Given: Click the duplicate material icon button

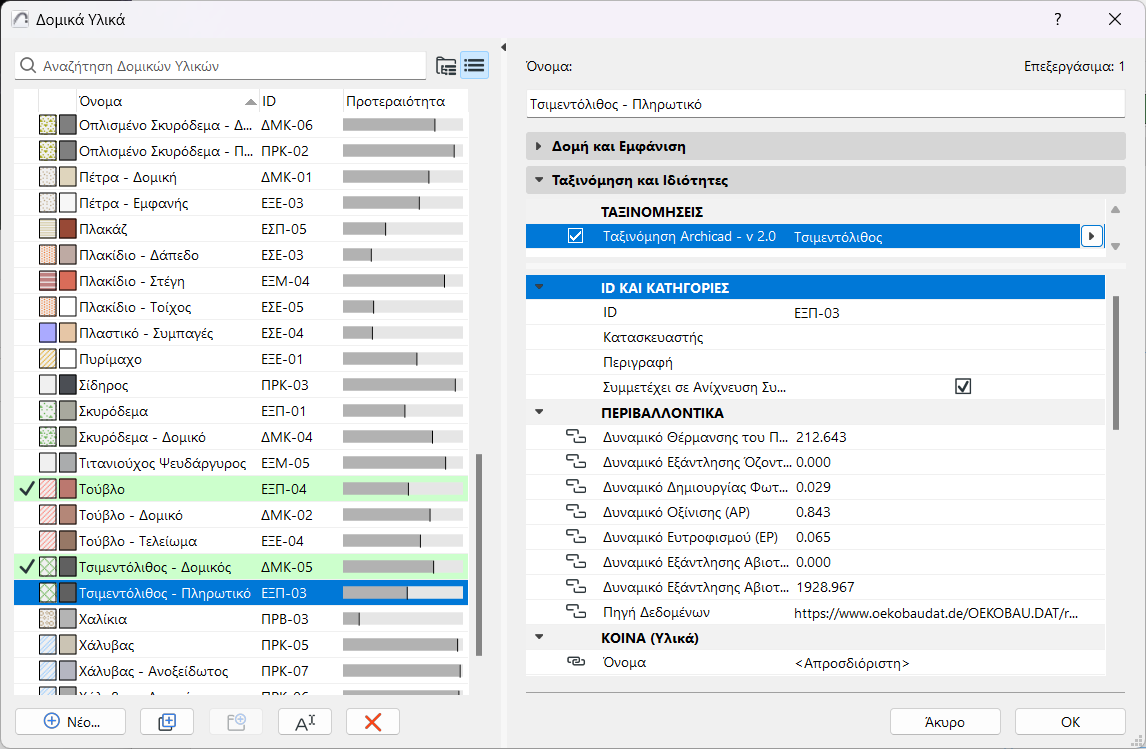Looking at the screenshot, I should (167, 722).
